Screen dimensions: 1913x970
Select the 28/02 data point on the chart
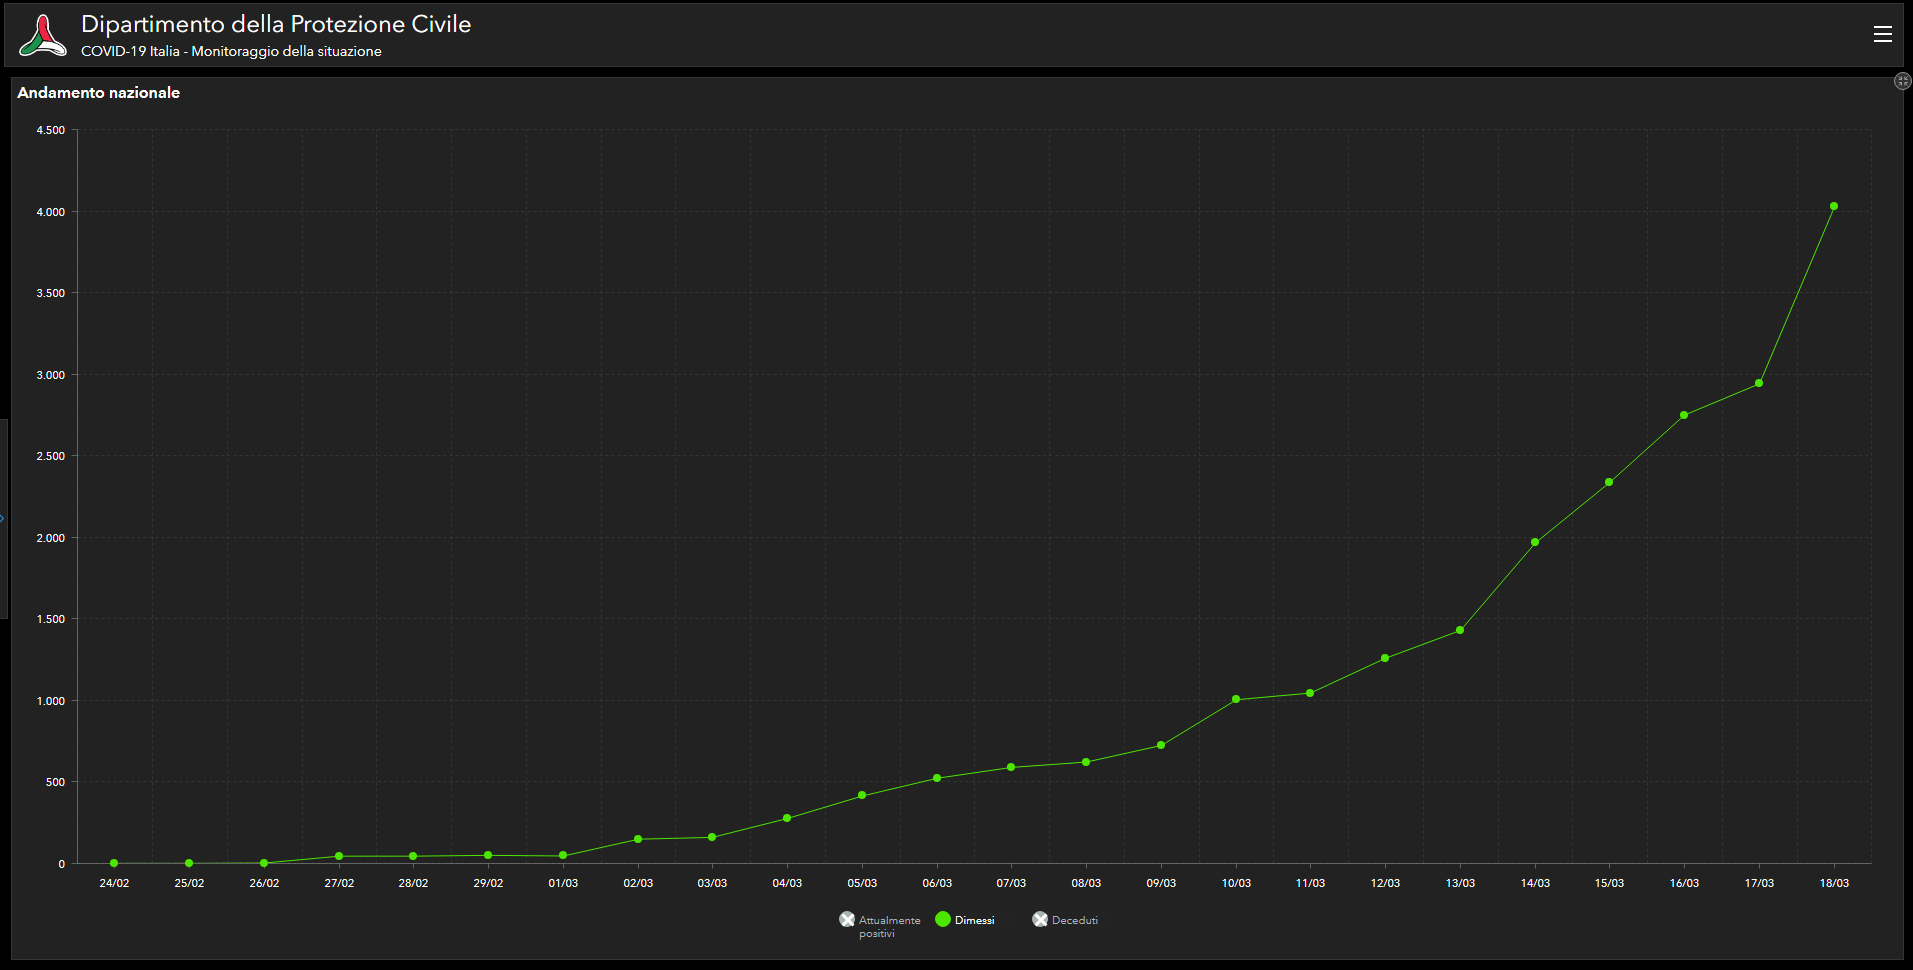[x=413, y=856]
